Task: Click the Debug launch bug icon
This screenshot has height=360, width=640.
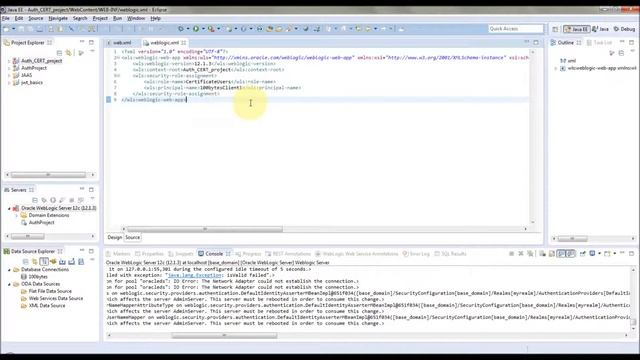Action: pyautogui.click(x=180, y=29)
